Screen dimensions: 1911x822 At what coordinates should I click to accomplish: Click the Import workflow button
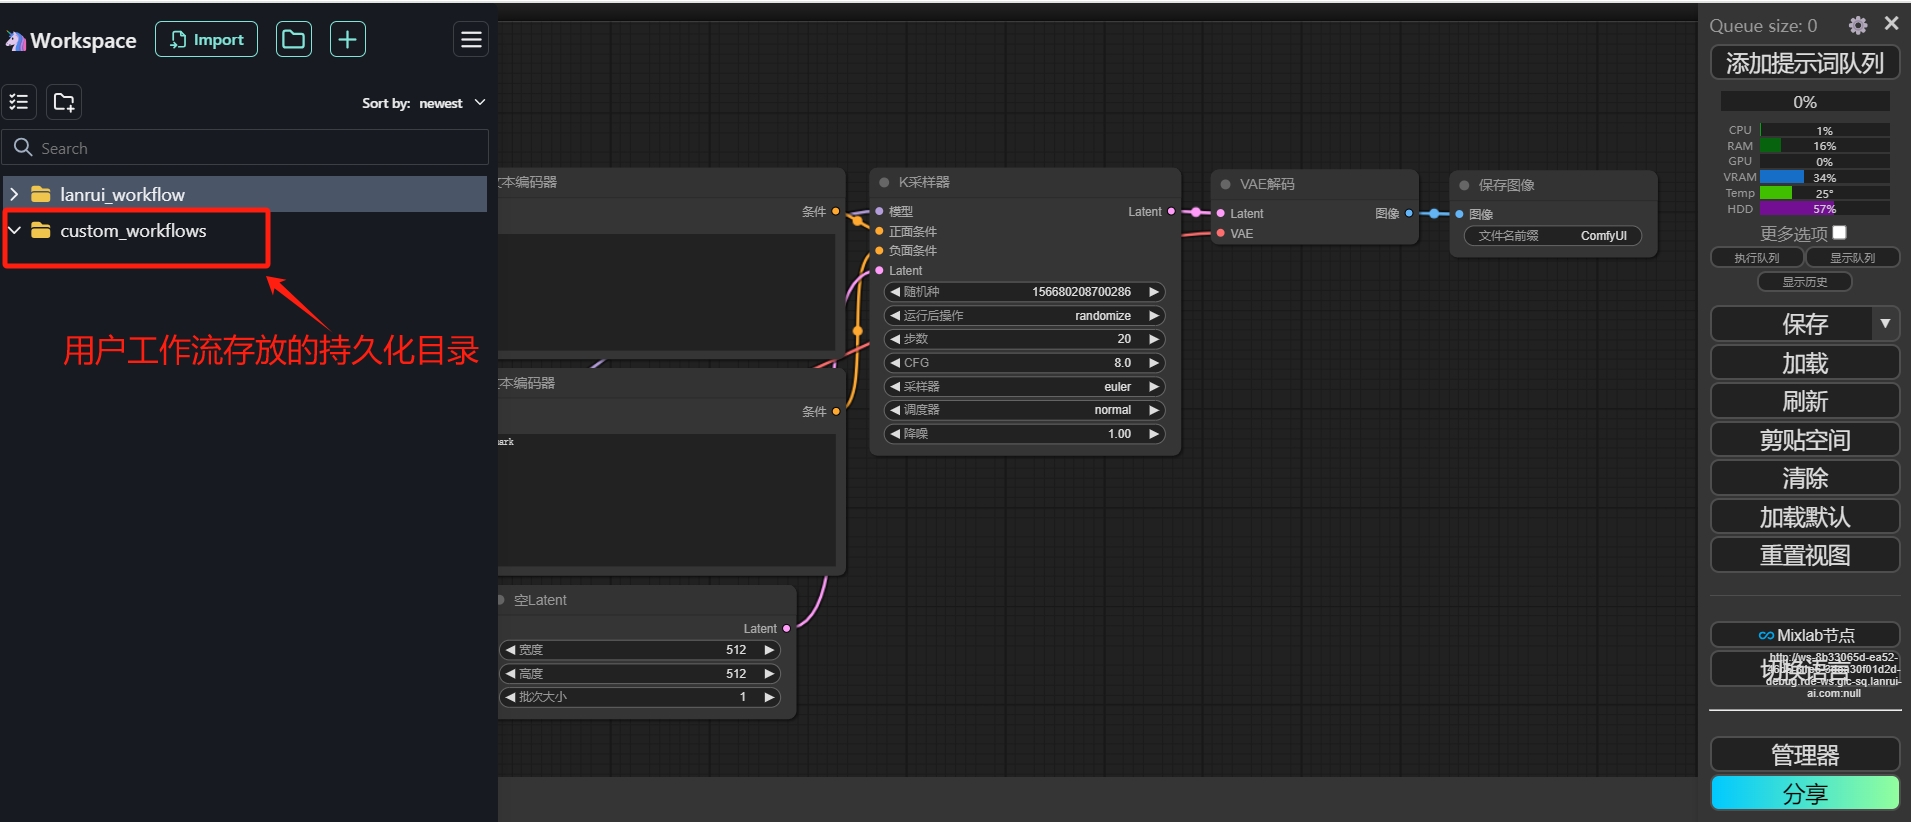pos(206,39)
